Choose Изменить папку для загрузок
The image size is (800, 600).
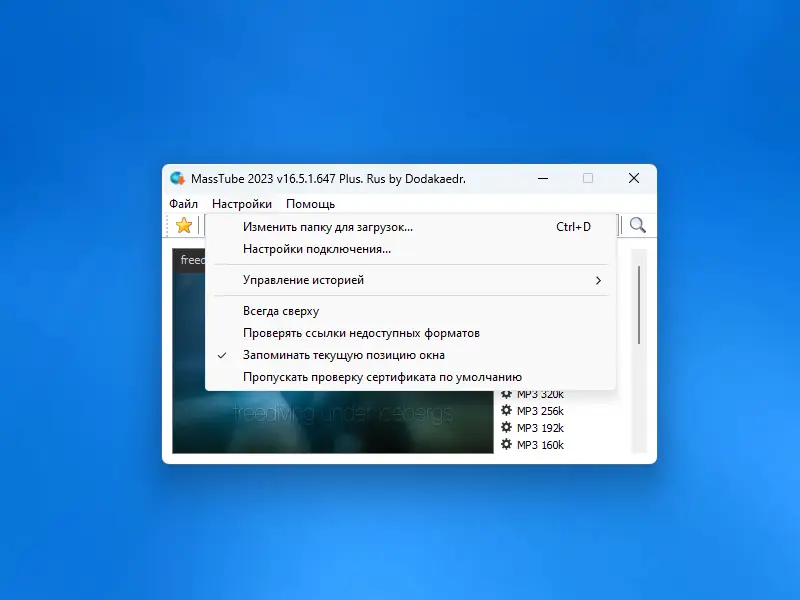coord(411,227)
